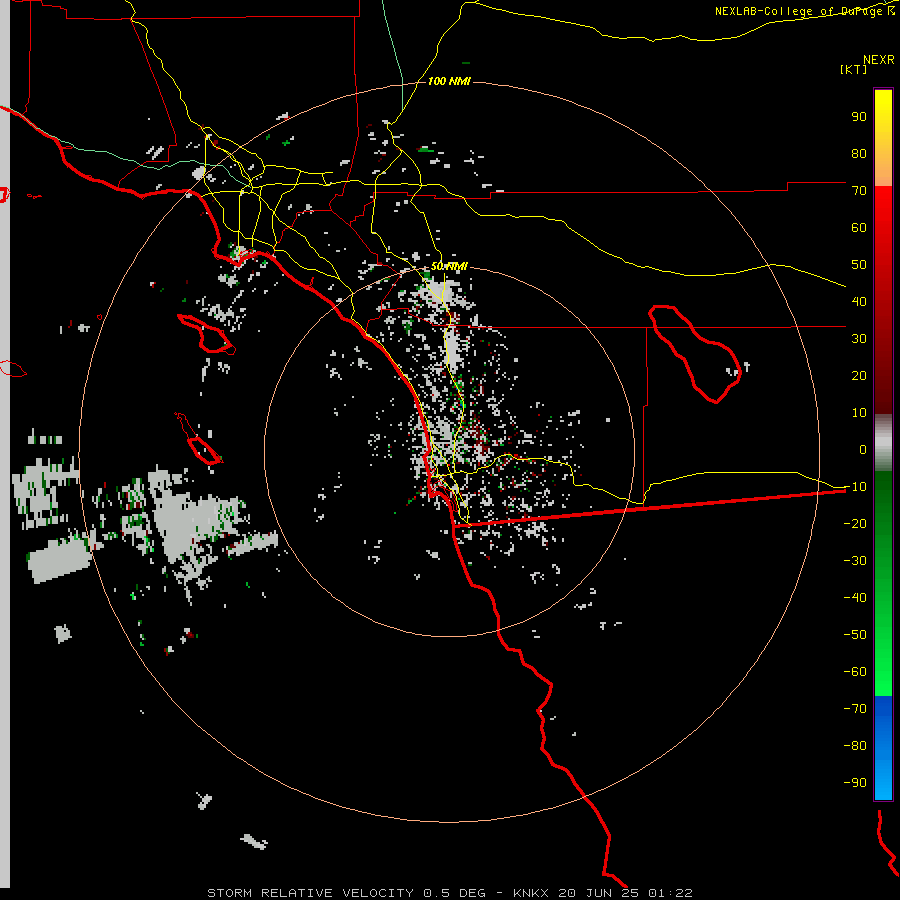Click the -70 value on the velocity scale
The height and width of the screenshot is (900, 900).
(855, 708)
